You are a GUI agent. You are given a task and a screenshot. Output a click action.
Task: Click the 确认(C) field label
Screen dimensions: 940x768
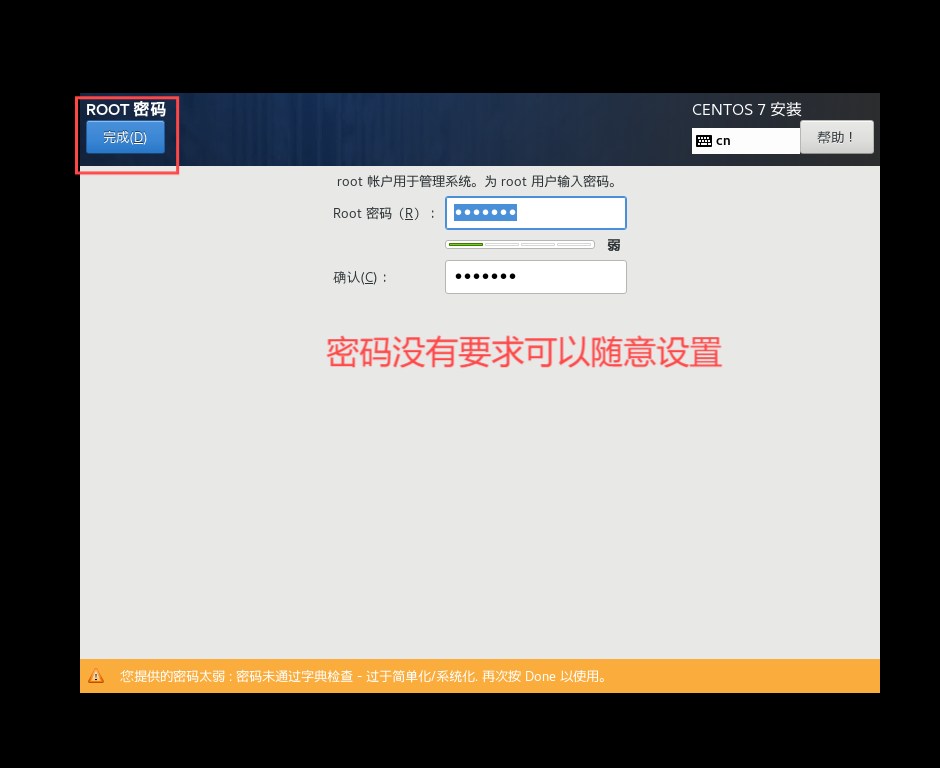[360, 278]
